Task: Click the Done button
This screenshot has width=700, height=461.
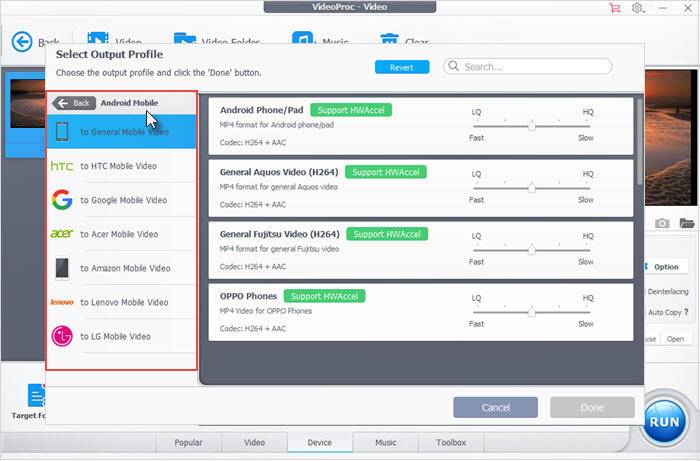Action: (592, 407)
